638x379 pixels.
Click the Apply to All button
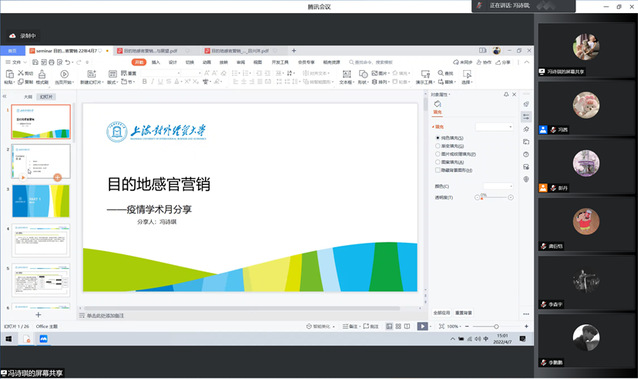(441, 313)
